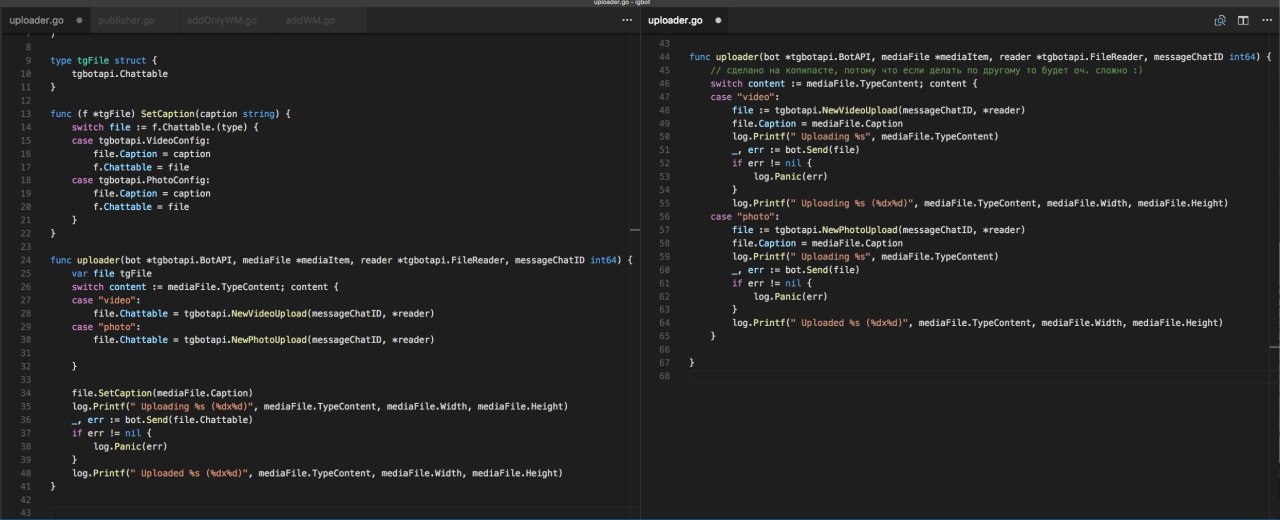Switch to the publisher.go tab
The height and width of the screenshot is (520, 1280).
click(126, 20)
